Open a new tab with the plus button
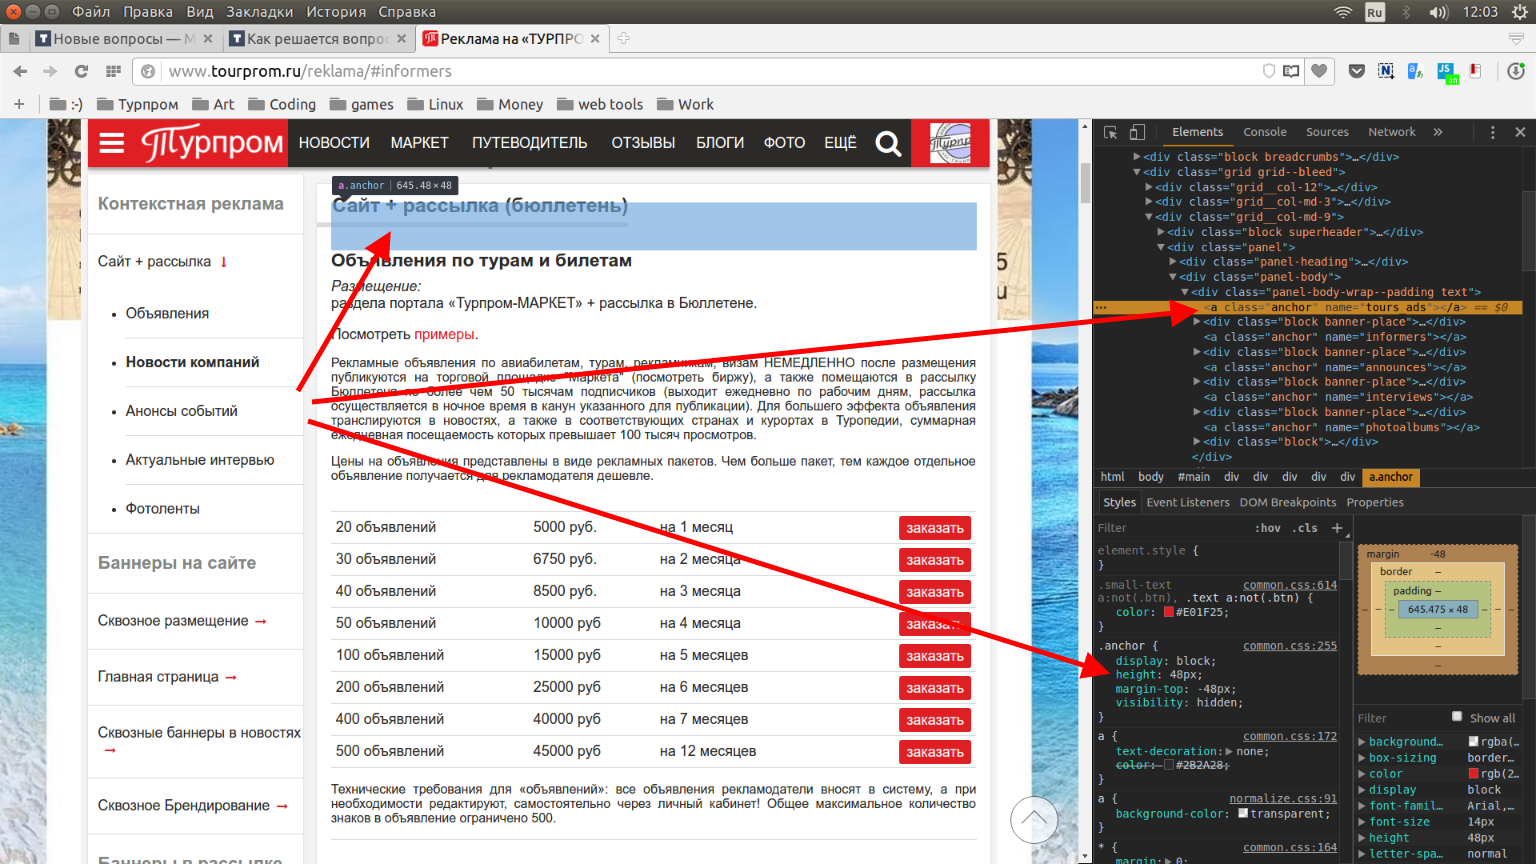 pyautogui.click(x=623, y=38)
